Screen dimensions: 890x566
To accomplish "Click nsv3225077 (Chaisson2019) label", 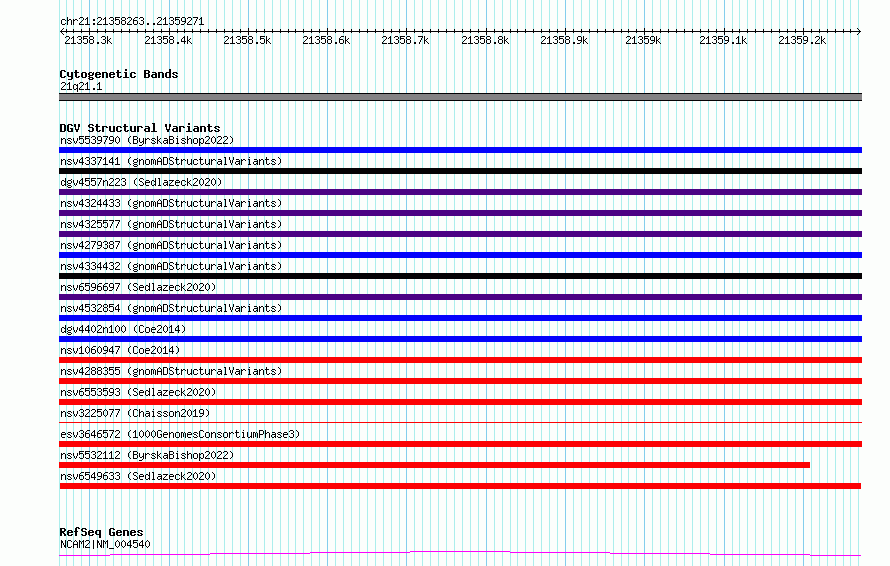I will pos(135,413).
